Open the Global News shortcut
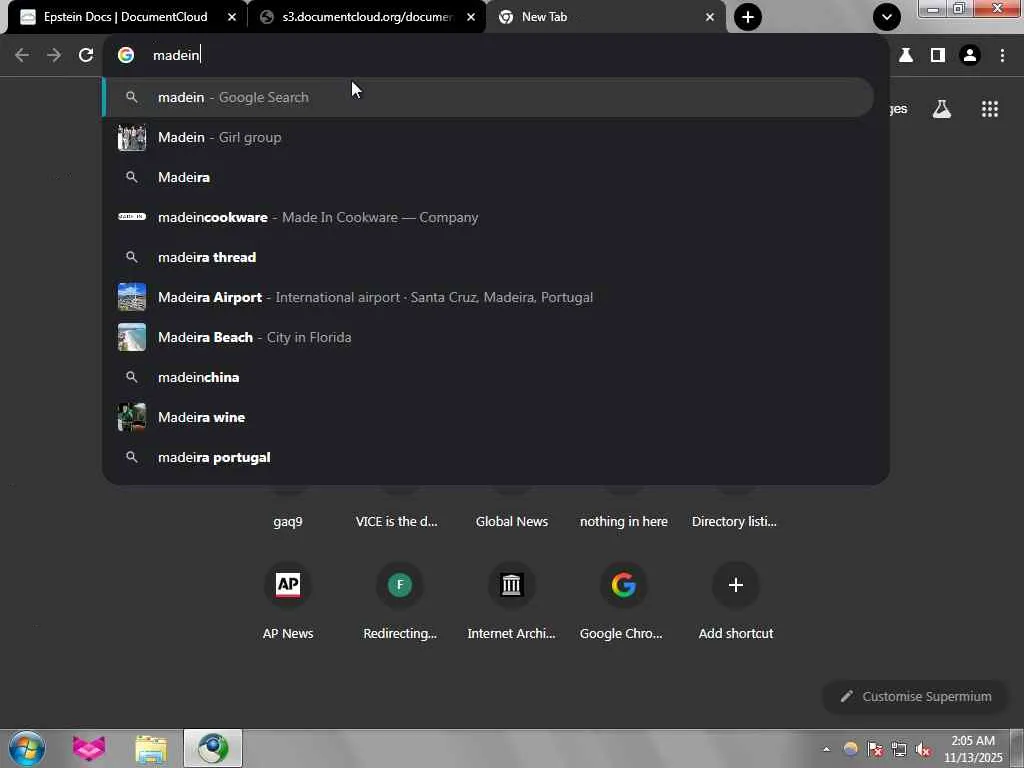Image resolution: width=1024 pixels, height=768 pixels. (x=512, y=521)
